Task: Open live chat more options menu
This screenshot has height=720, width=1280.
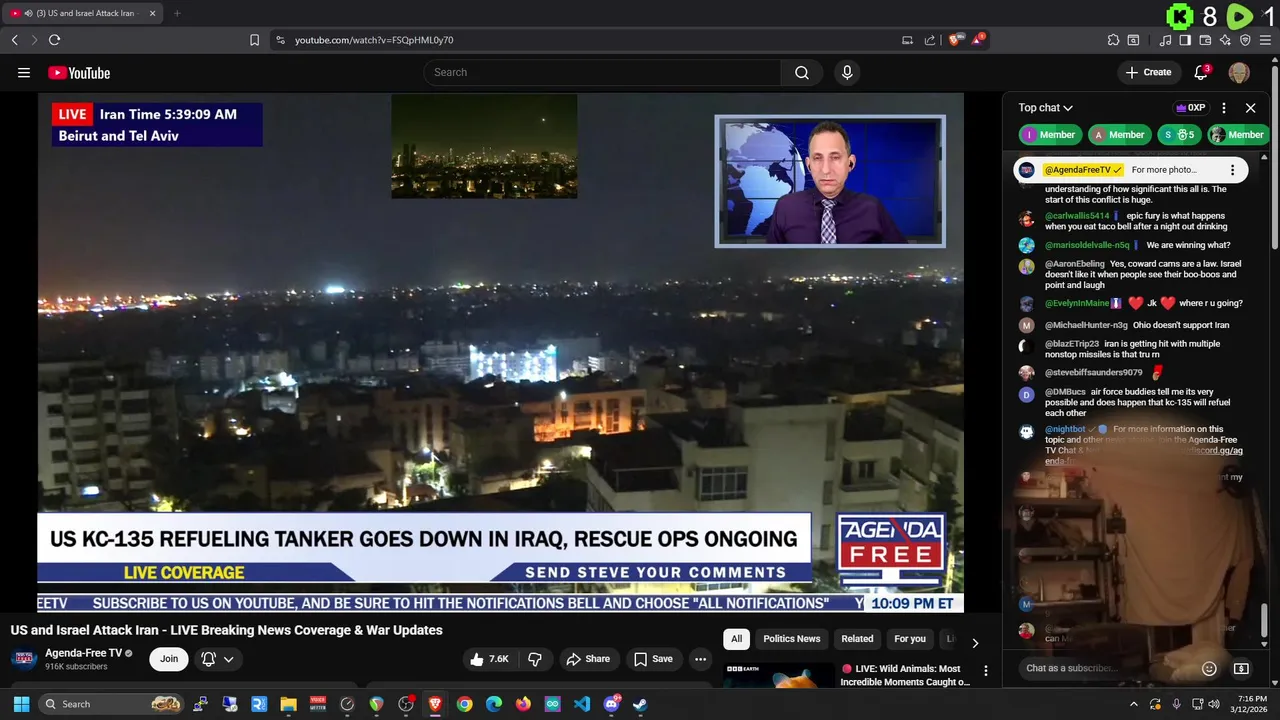Action: click(x=1224, y=108)
